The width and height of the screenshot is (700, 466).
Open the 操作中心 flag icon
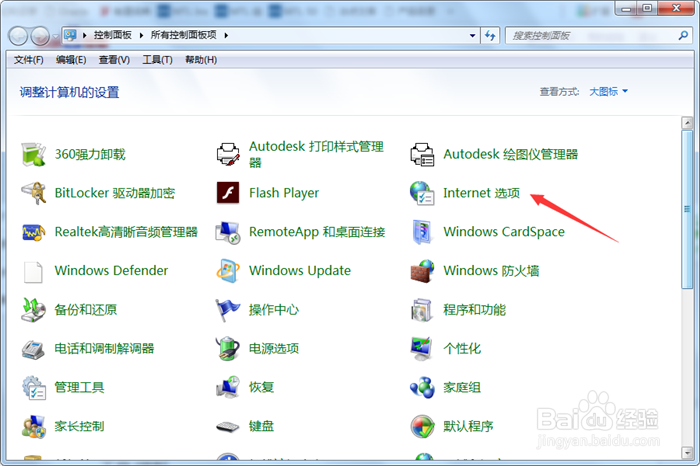point(228,310)
